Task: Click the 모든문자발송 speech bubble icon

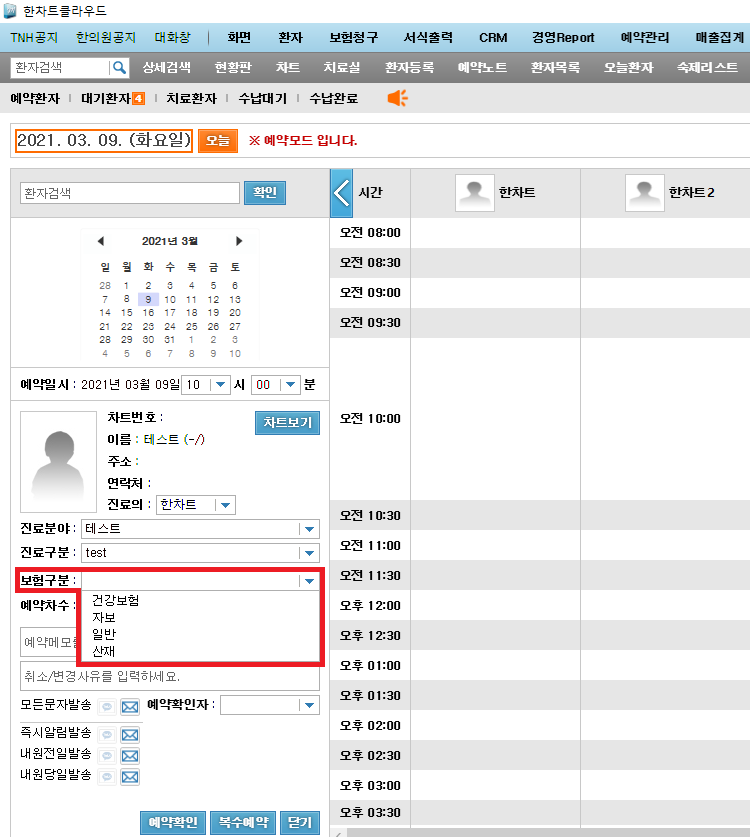Action: 107,706
